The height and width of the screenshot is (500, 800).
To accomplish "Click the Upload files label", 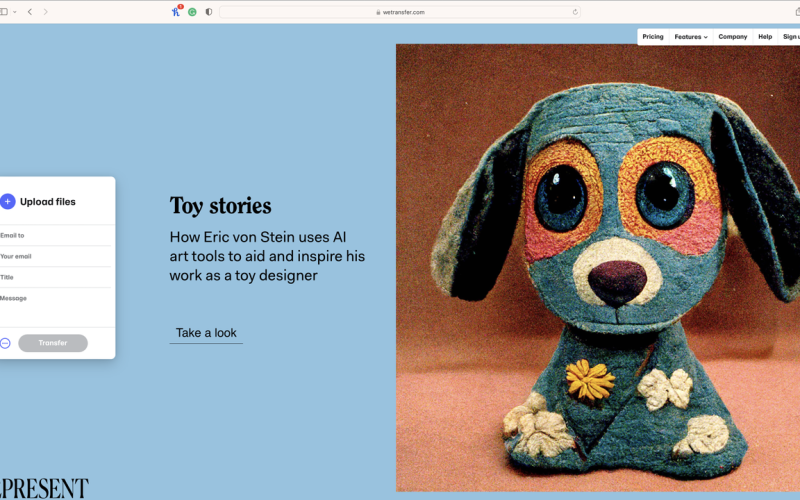I will coord(48,202).
